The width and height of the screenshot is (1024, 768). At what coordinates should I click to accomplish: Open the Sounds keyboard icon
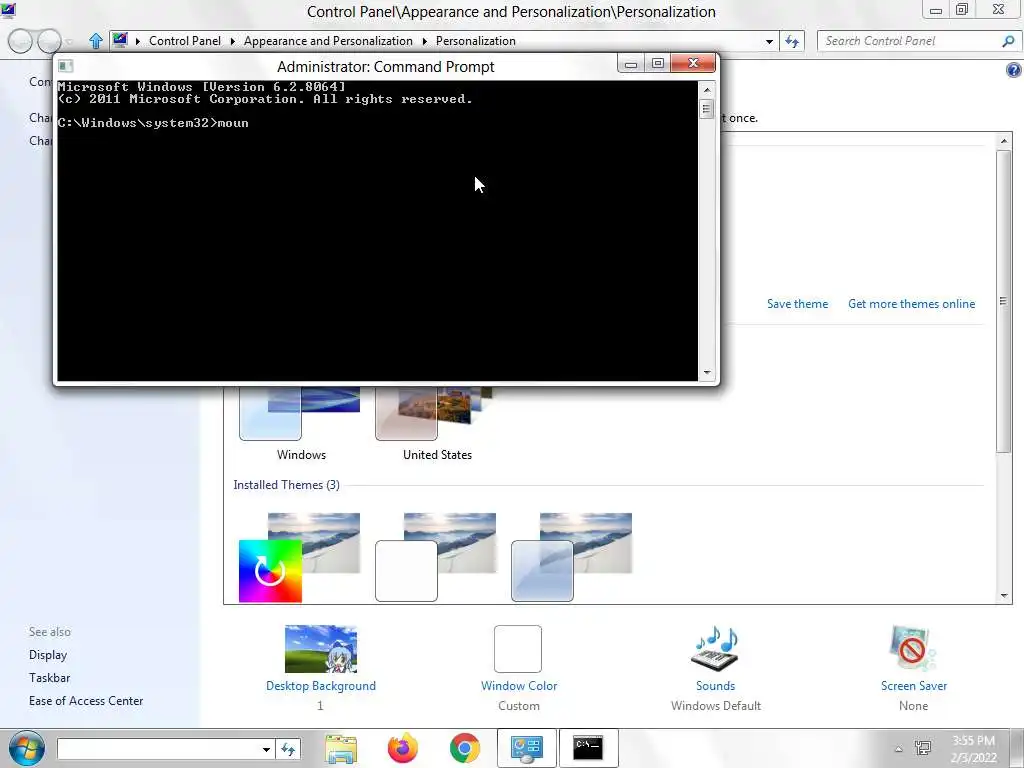pos(715,648)
